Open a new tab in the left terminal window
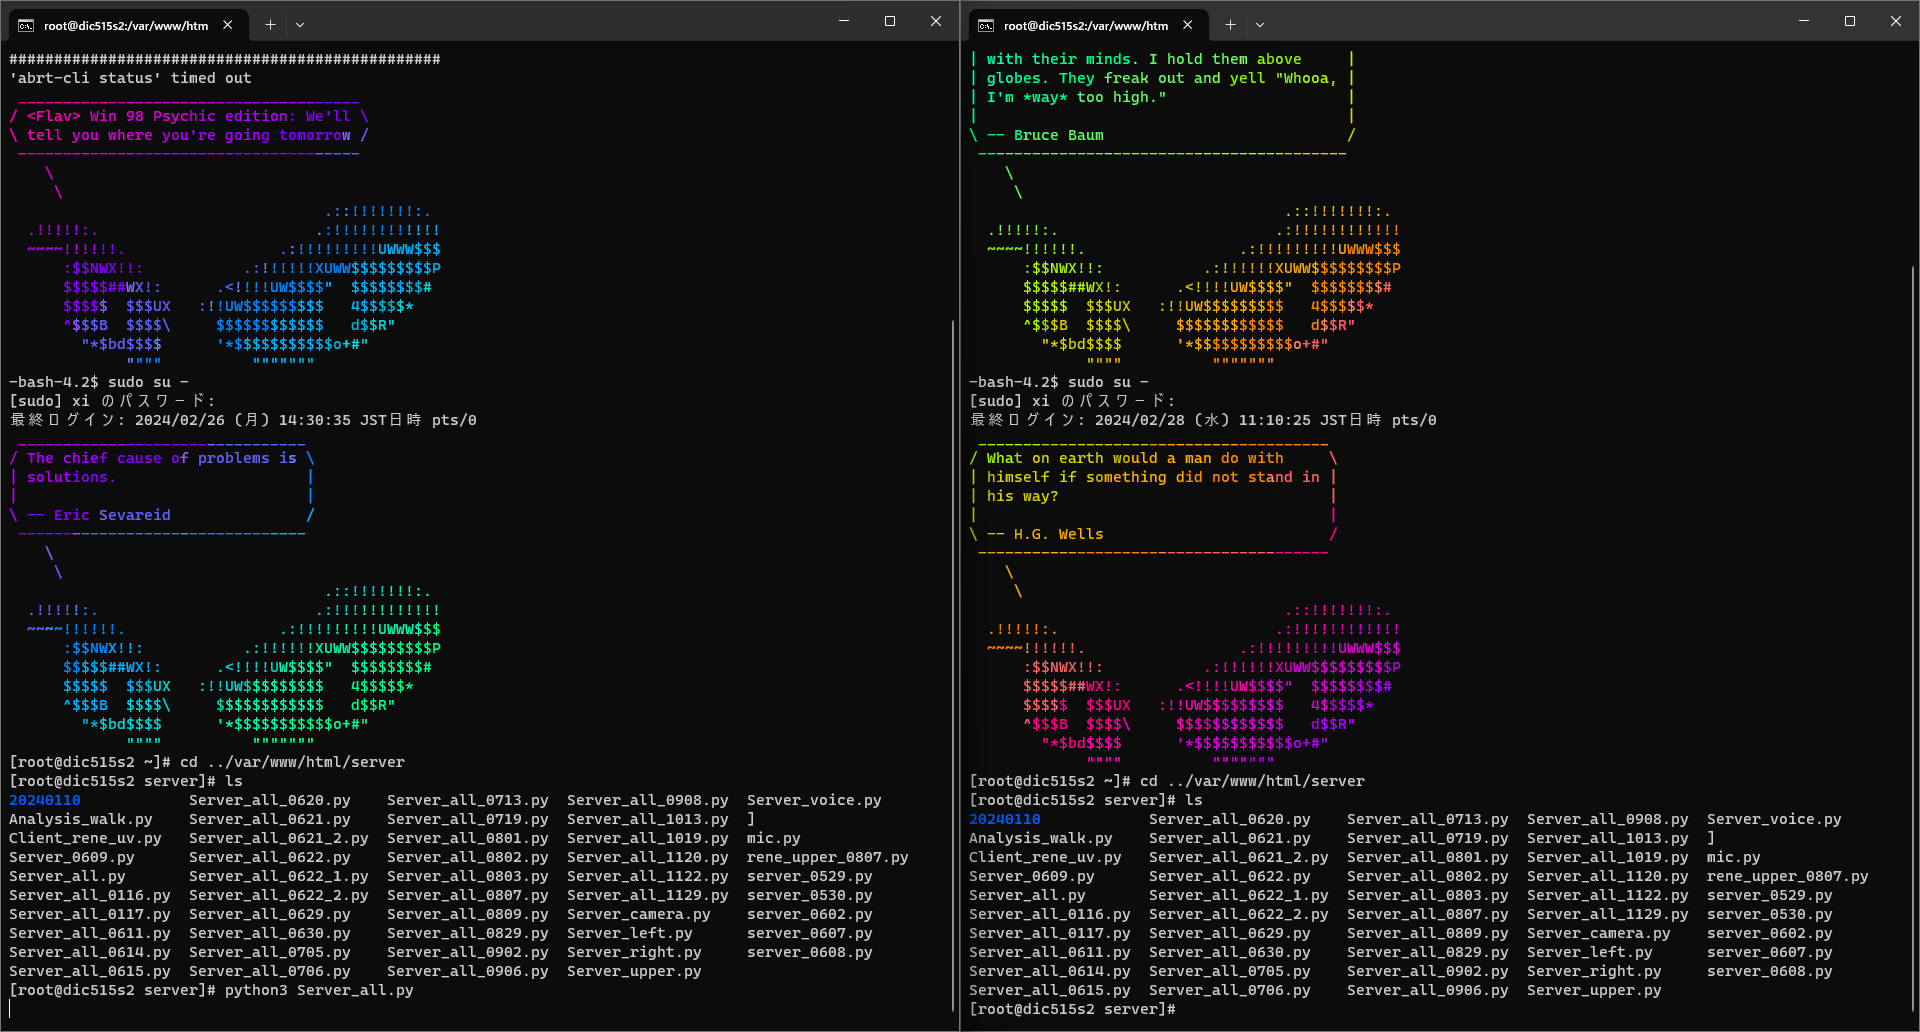The image size is (1920, 1032). click(270, 25)
